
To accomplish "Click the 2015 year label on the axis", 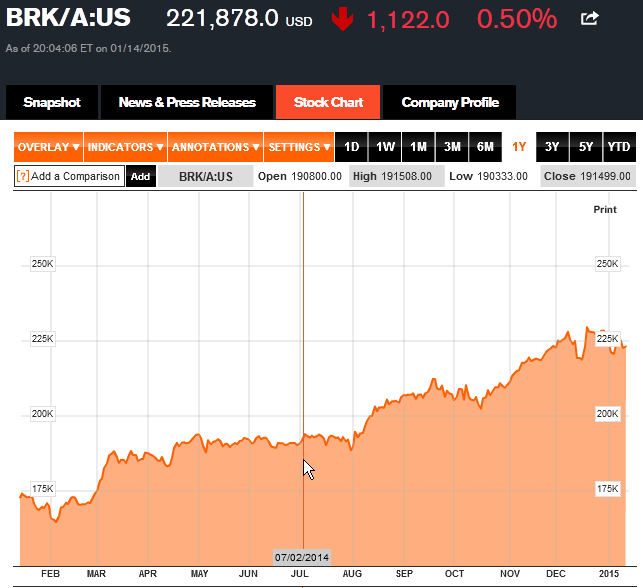I will 609,574.
